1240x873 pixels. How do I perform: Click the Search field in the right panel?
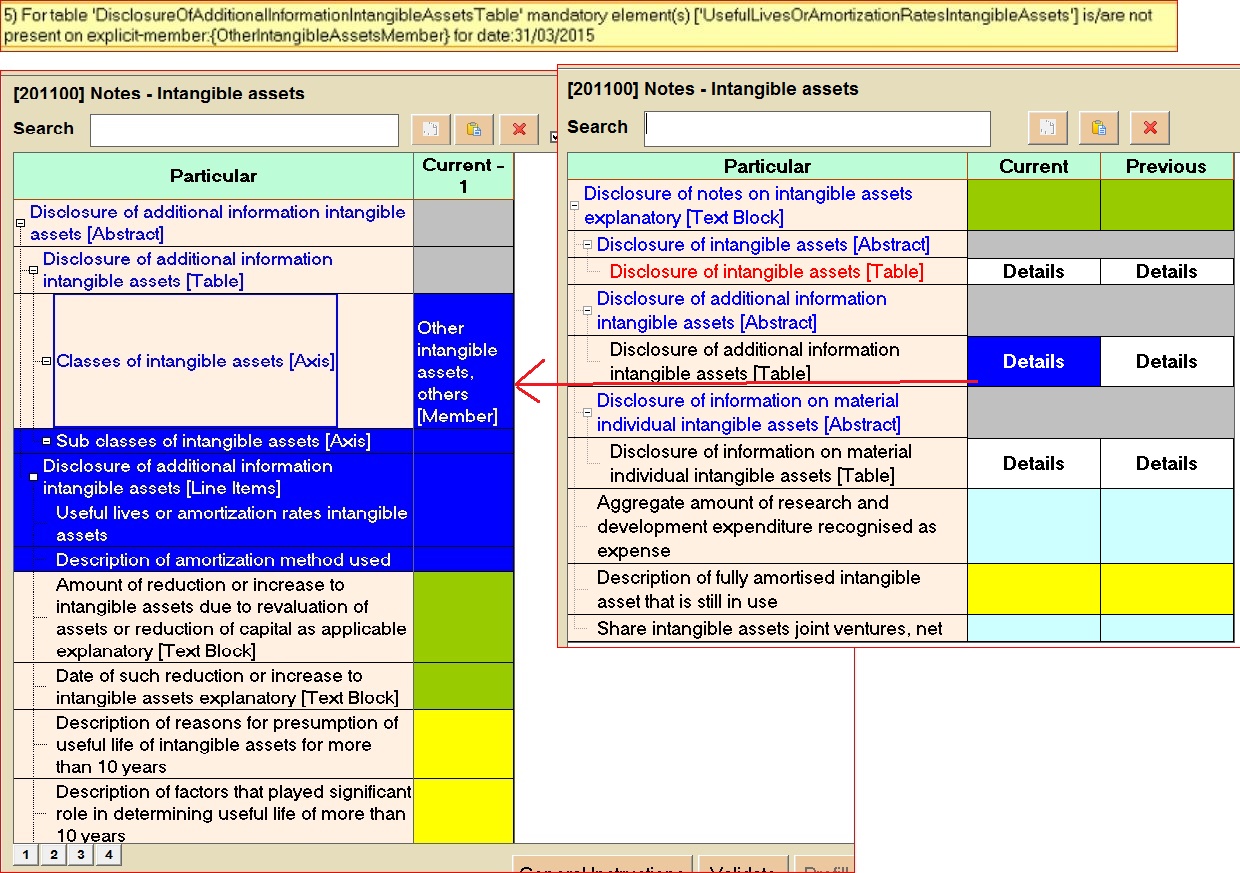[817, 128]
